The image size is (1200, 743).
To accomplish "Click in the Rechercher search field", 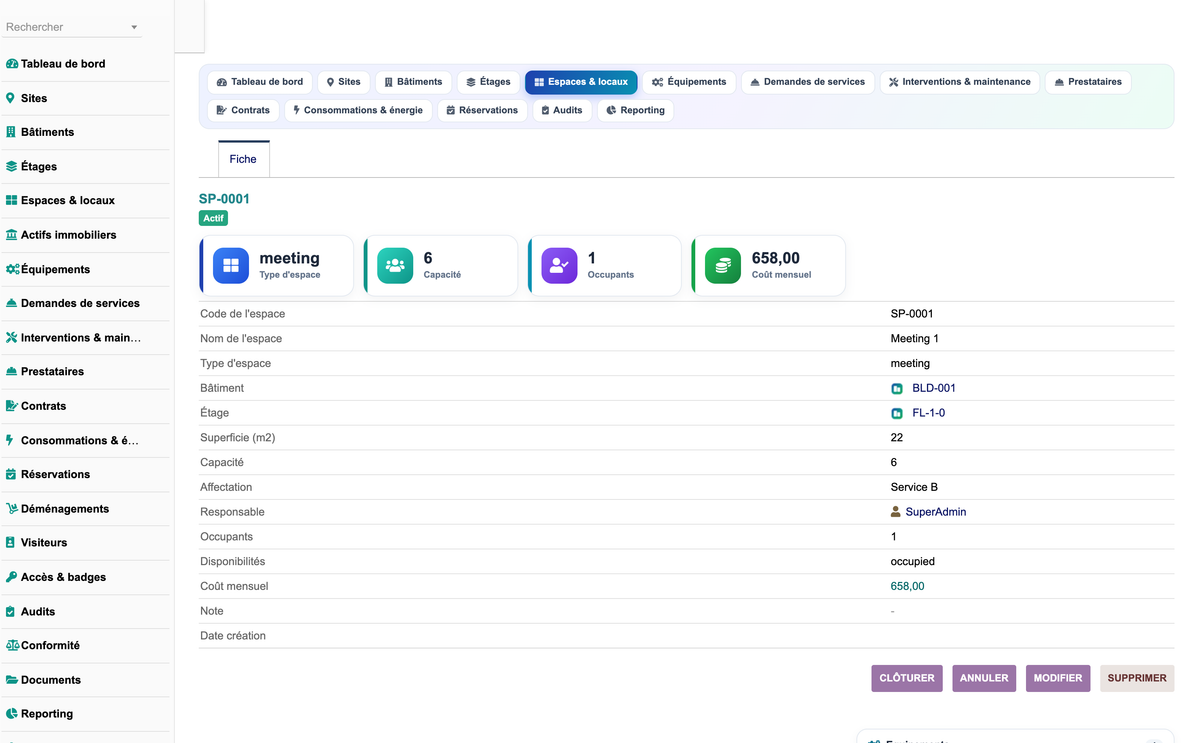I will point(66,27).
